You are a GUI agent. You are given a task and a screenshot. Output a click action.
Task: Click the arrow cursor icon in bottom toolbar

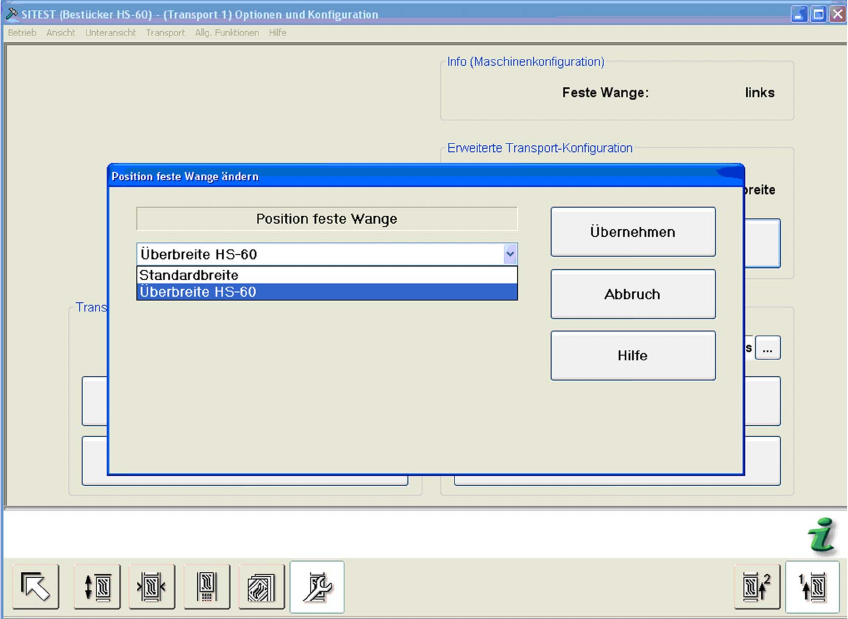(35, 586)
